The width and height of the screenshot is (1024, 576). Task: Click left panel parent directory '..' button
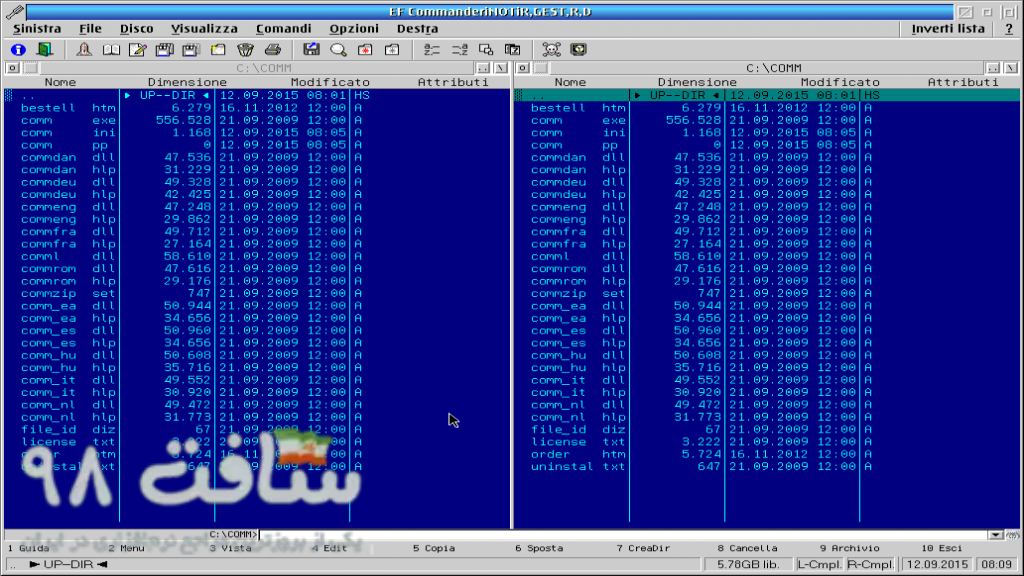point(483,68)
